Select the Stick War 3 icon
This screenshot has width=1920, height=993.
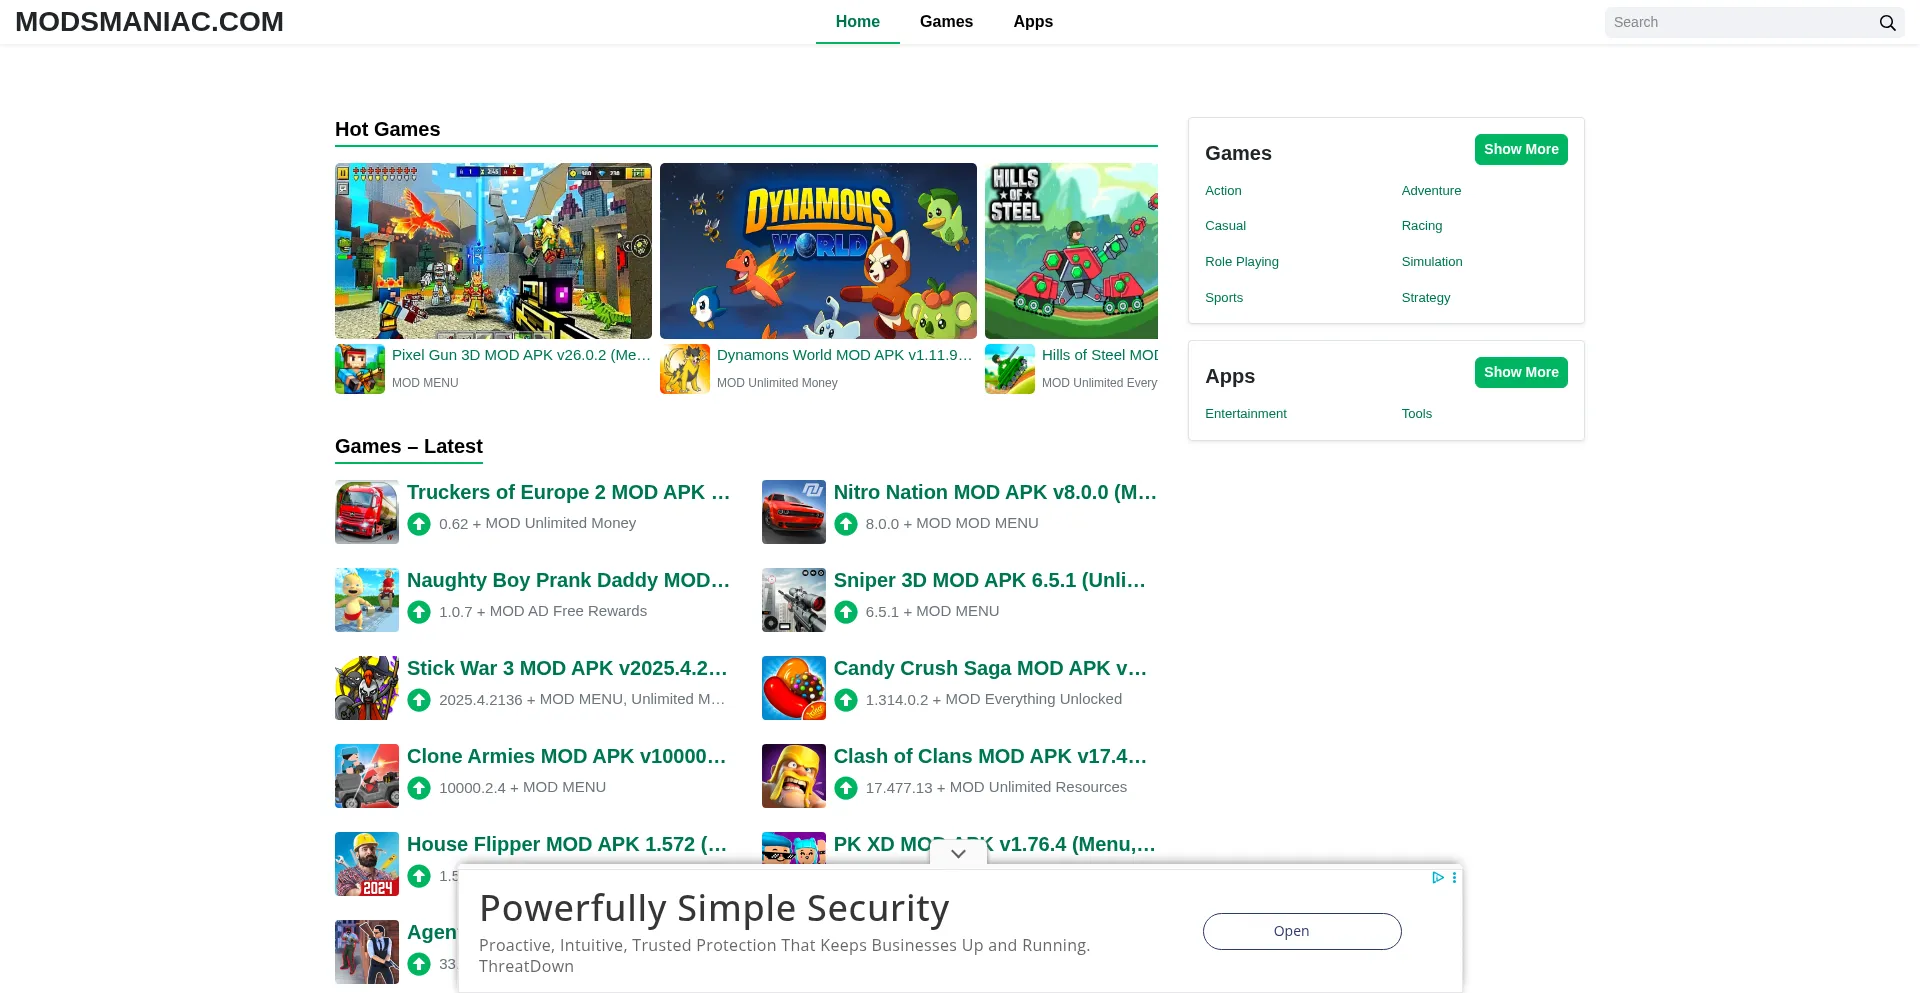click(366, 688)
